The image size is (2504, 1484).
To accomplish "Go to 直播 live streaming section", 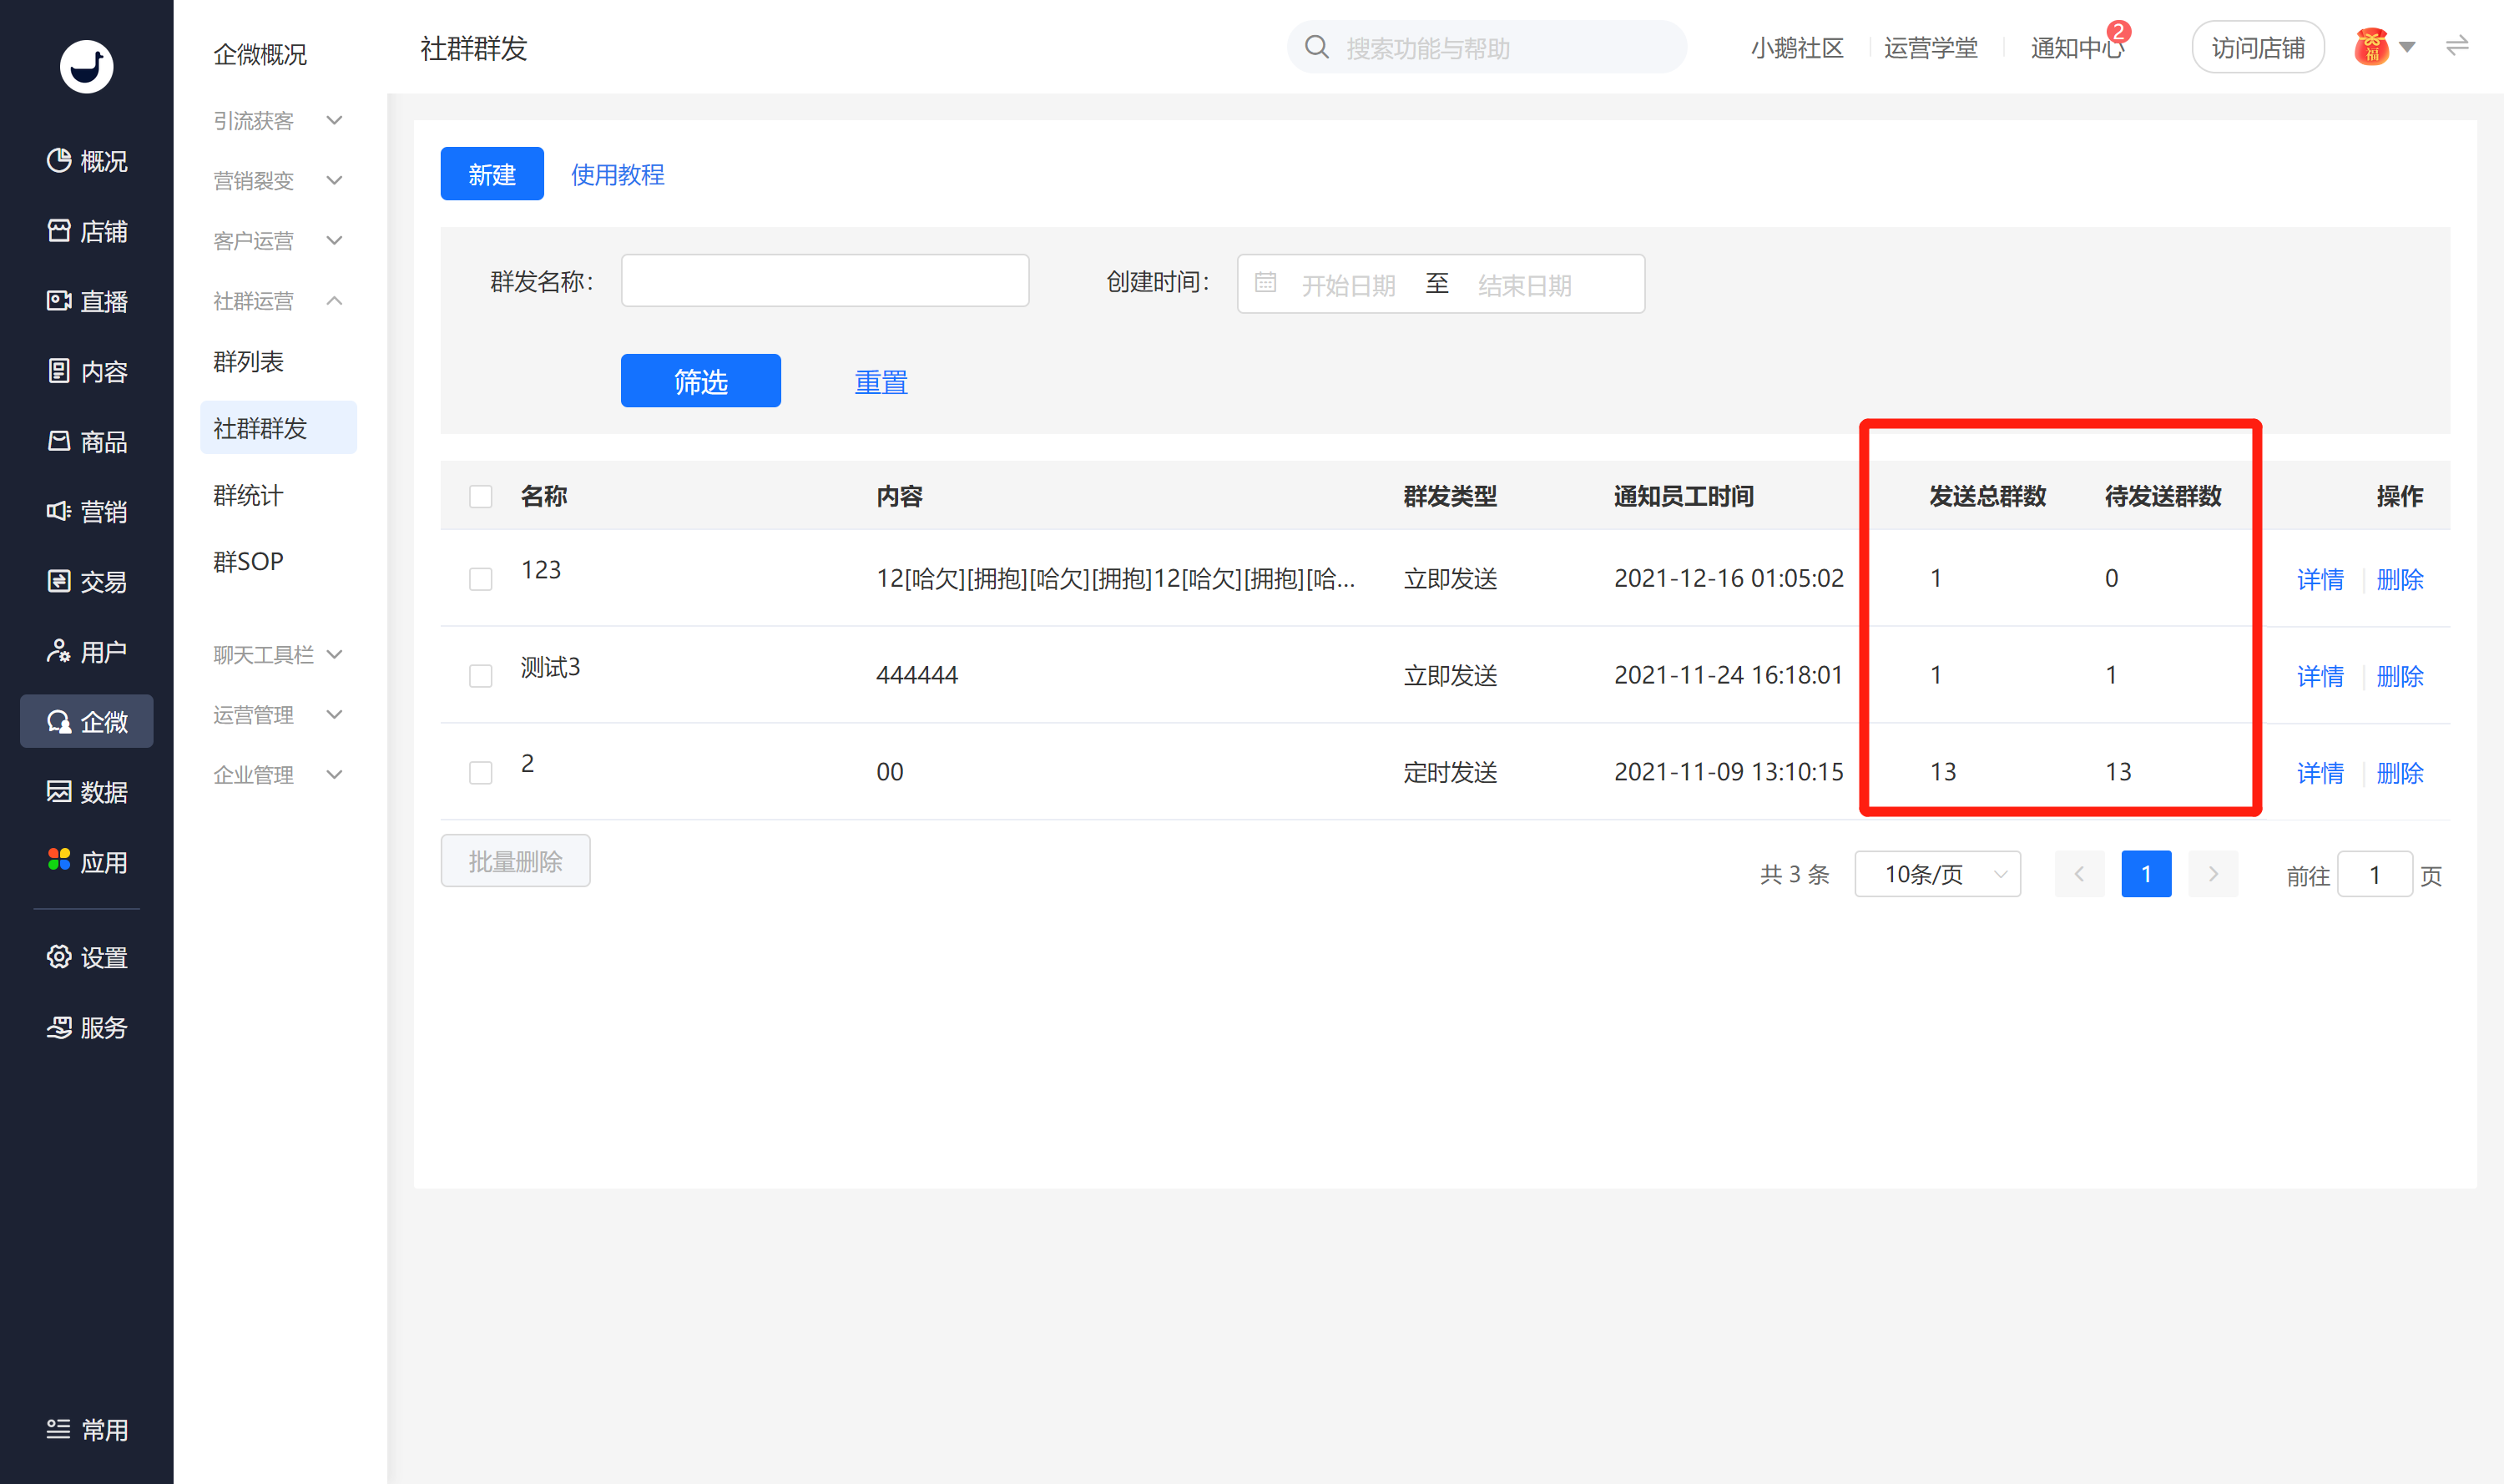I will pyautogui.click(x=87, y=301).
